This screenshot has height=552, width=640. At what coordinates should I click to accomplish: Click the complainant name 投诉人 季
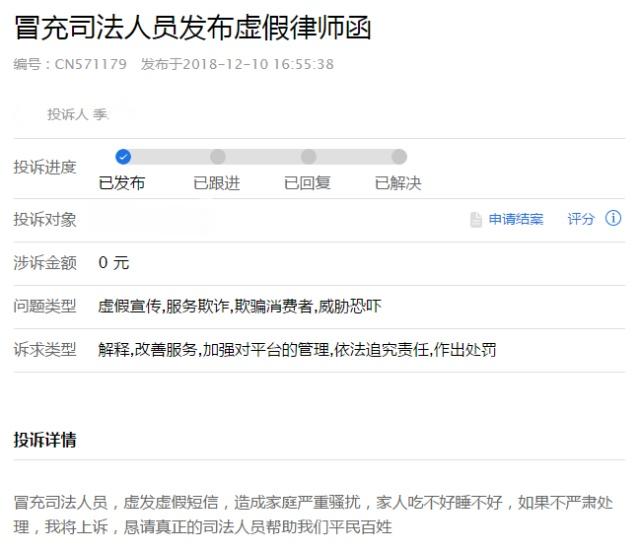(x=78, y=114)
